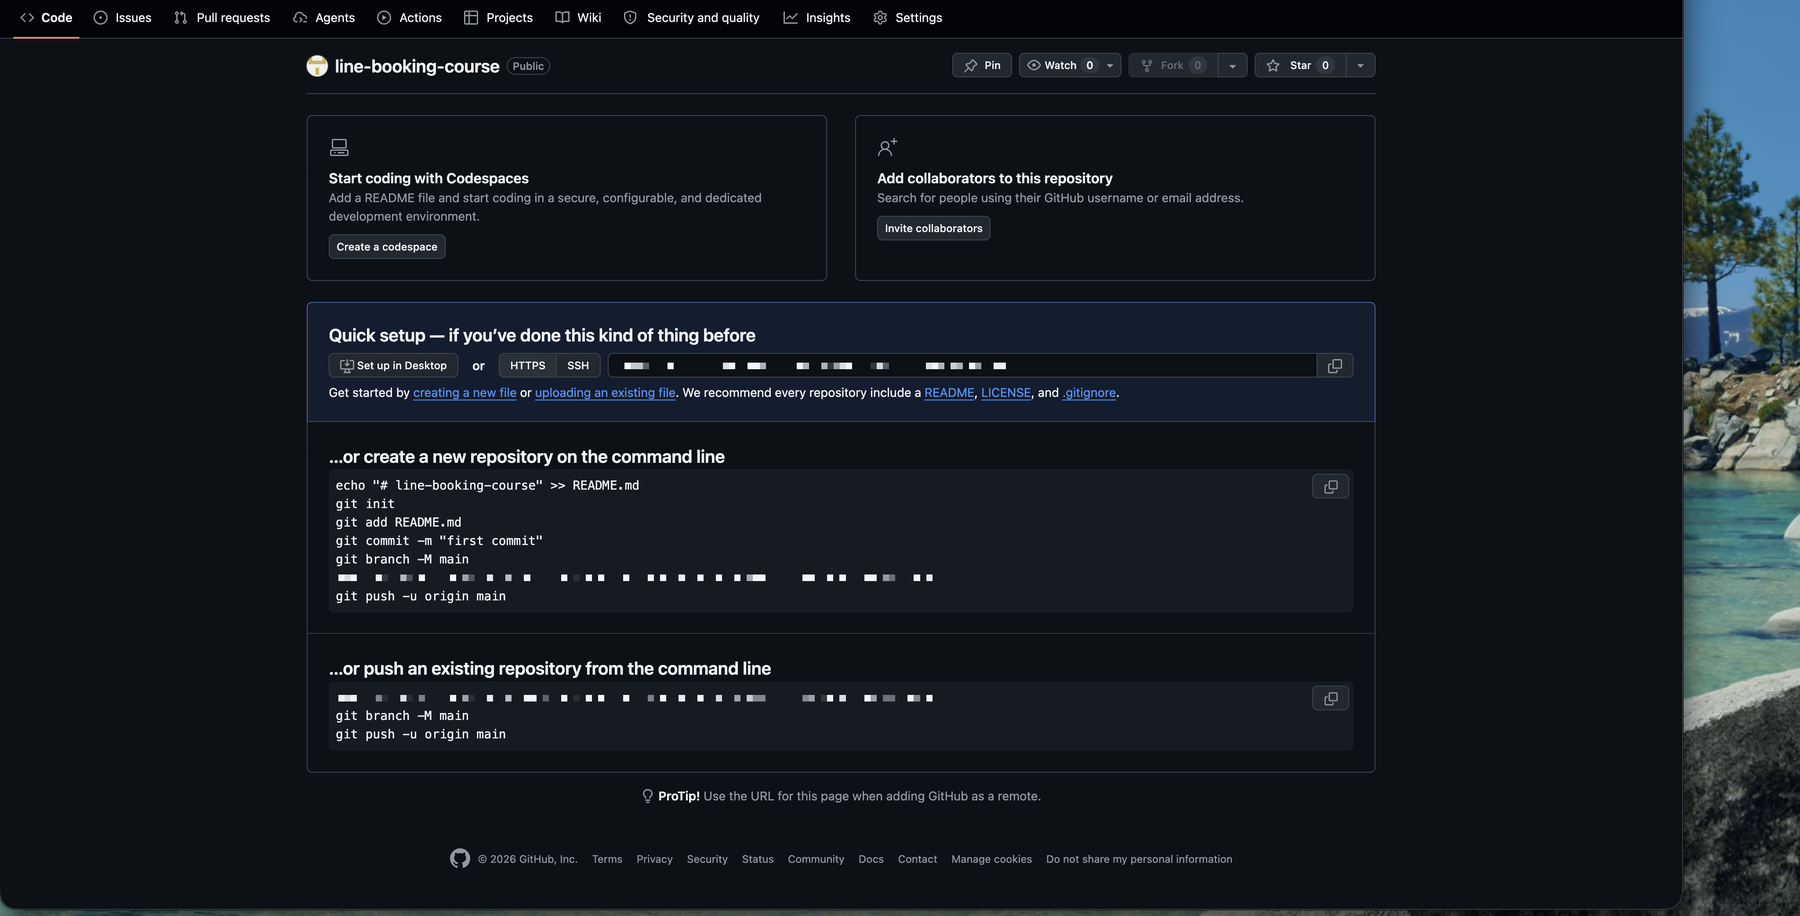Open Terms in the footer

(607, 860)
